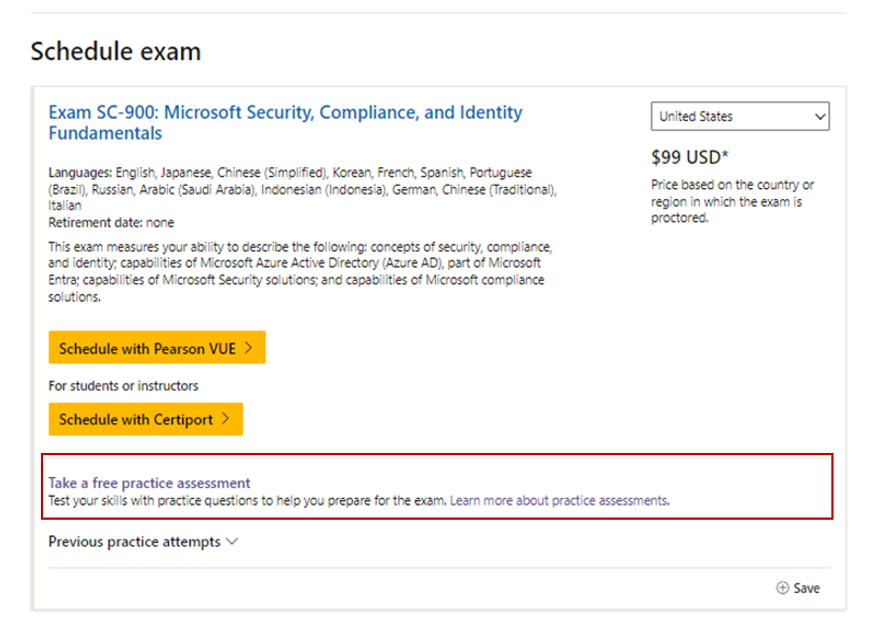Open the United States country dropdown
The width and height of the screenshot is (873, 637).
coord(740,117)
